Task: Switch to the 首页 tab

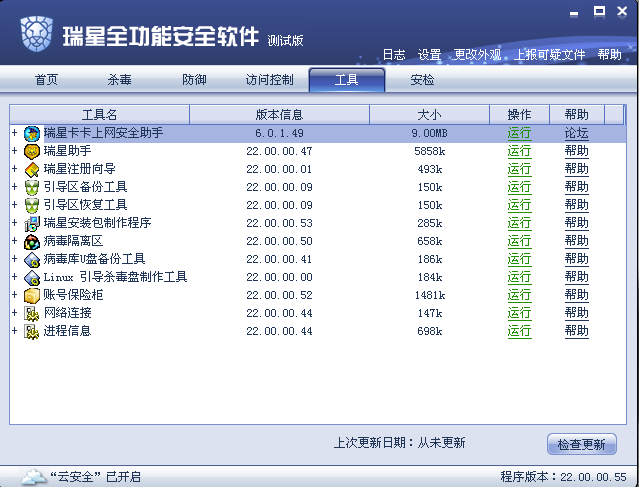Action: coord(46,80)
